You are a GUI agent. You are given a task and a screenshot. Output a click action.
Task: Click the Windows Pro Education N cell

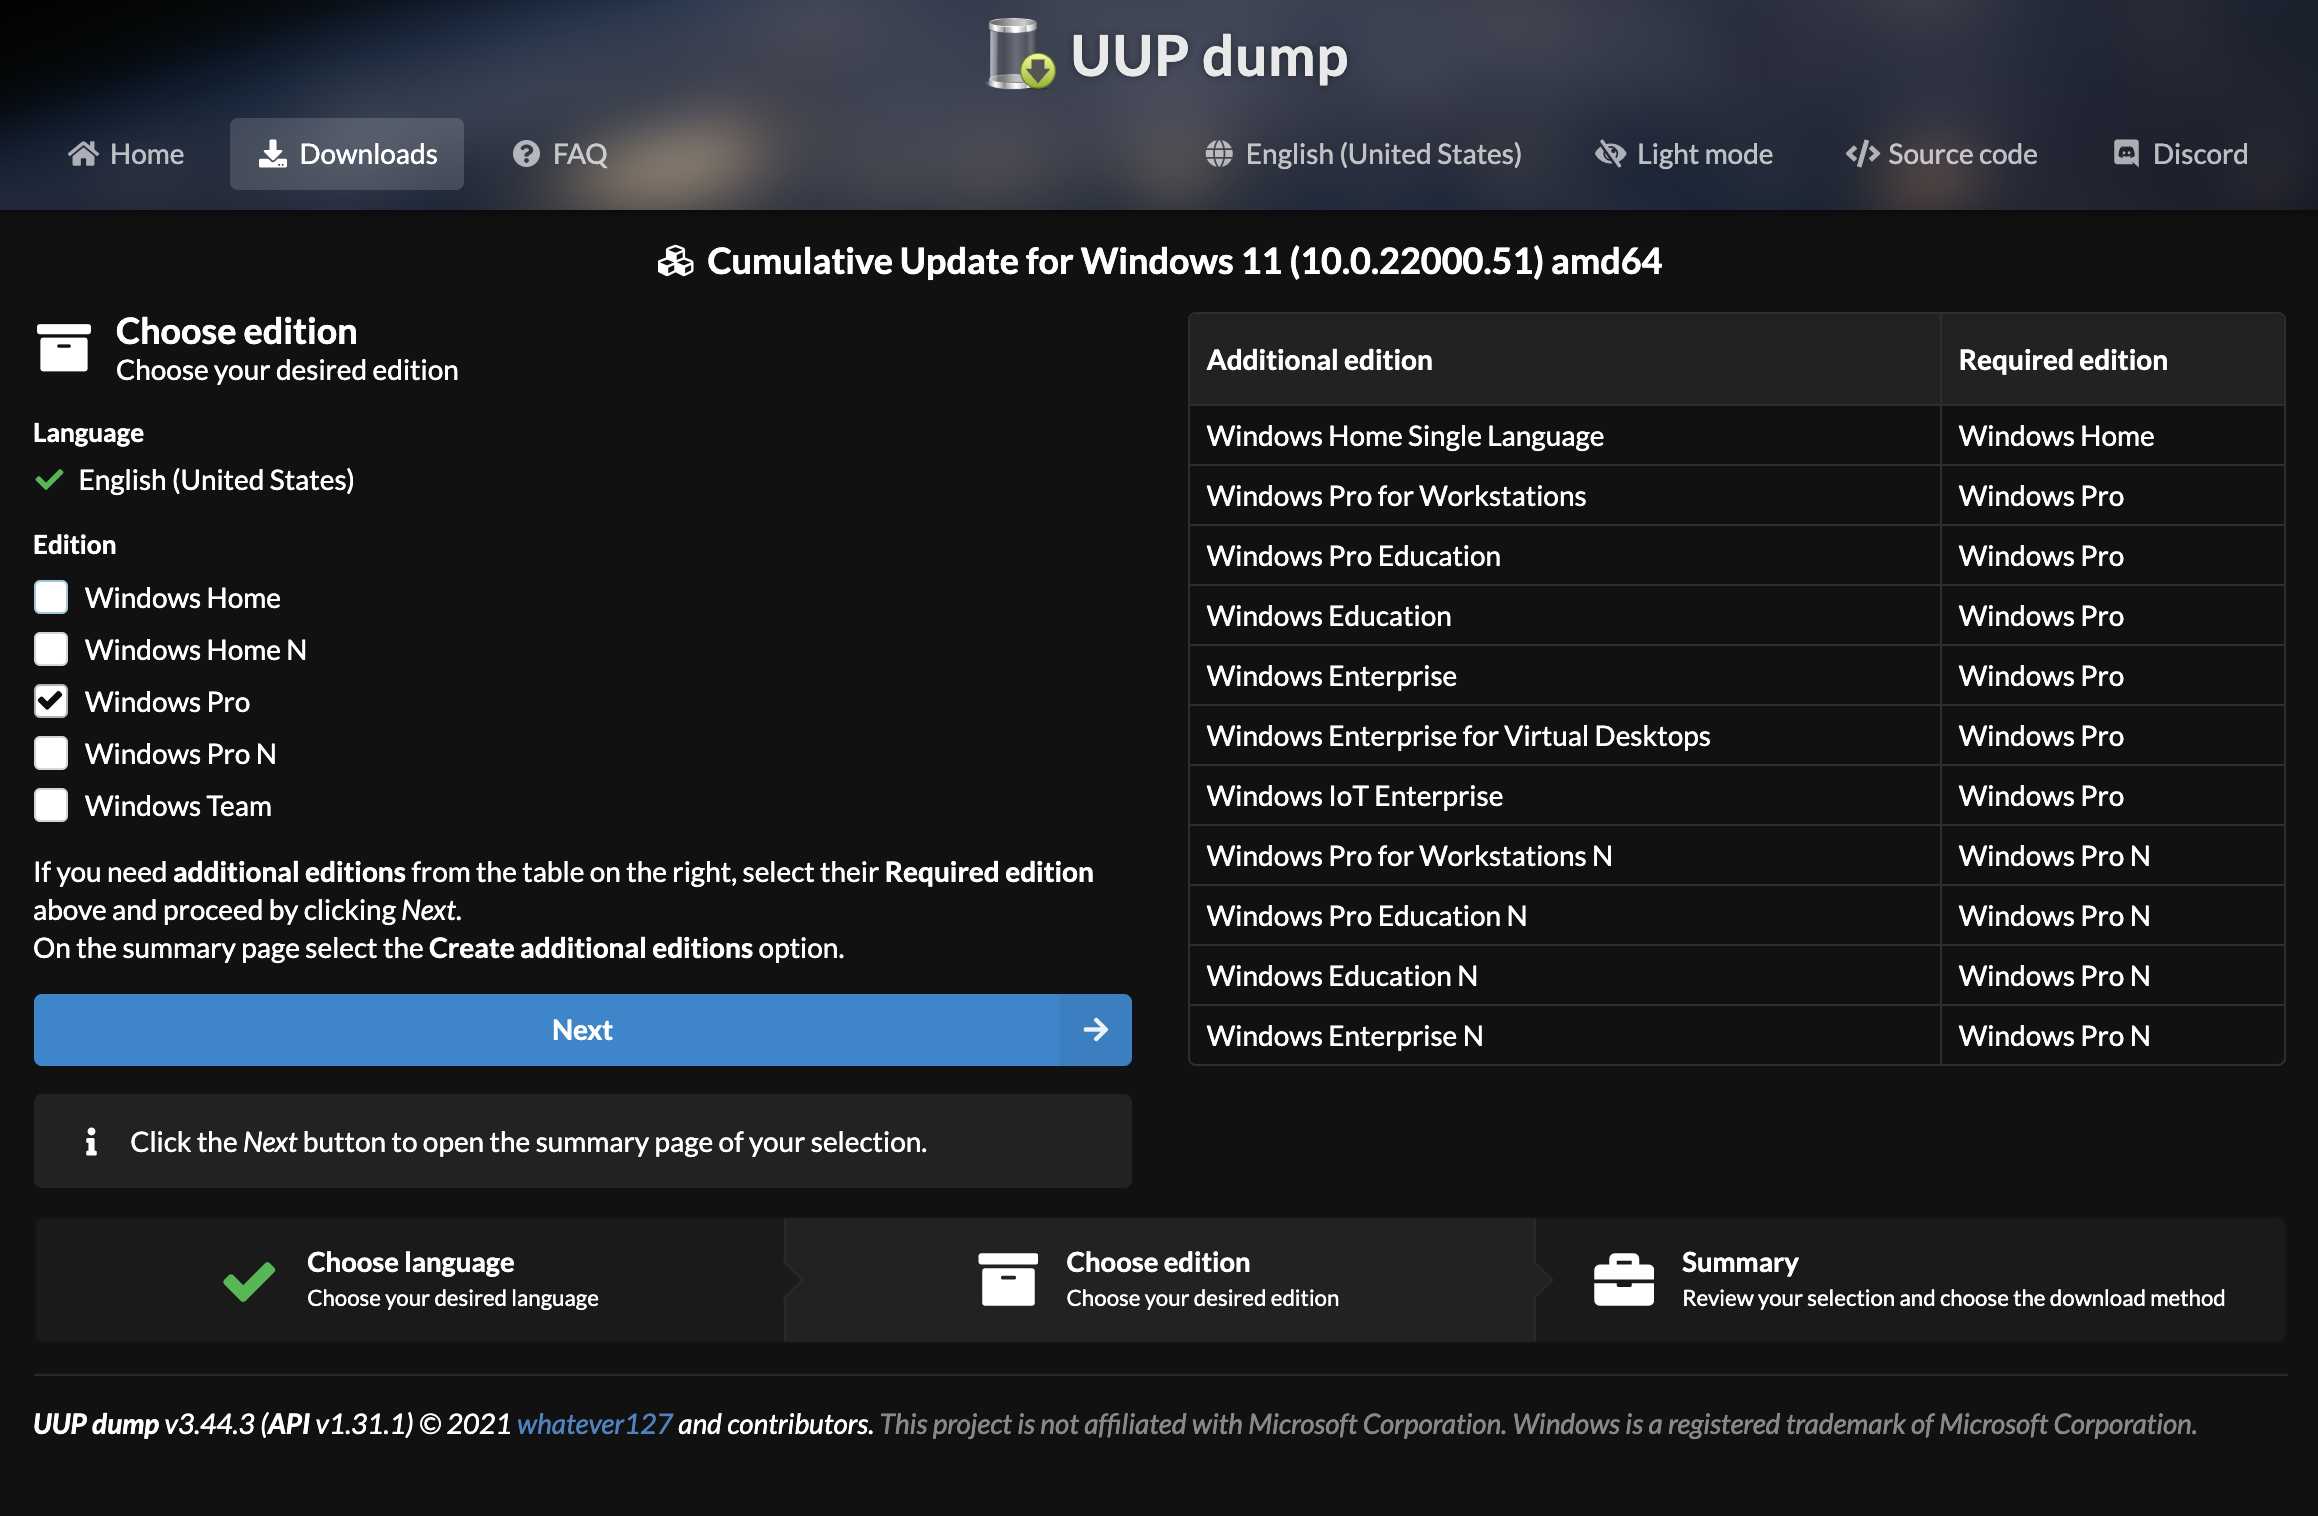1565,916
